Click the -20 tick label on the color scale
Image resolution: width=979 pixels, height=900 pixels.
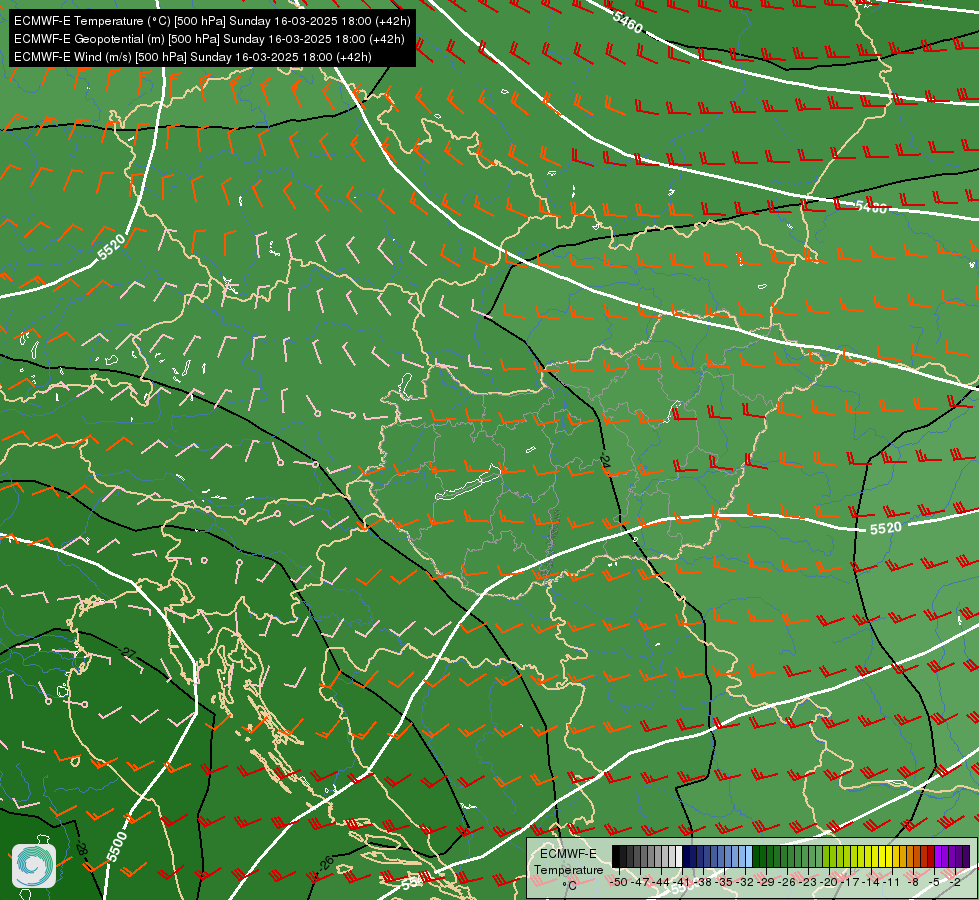pyautogui.click(x=829, y=882)
